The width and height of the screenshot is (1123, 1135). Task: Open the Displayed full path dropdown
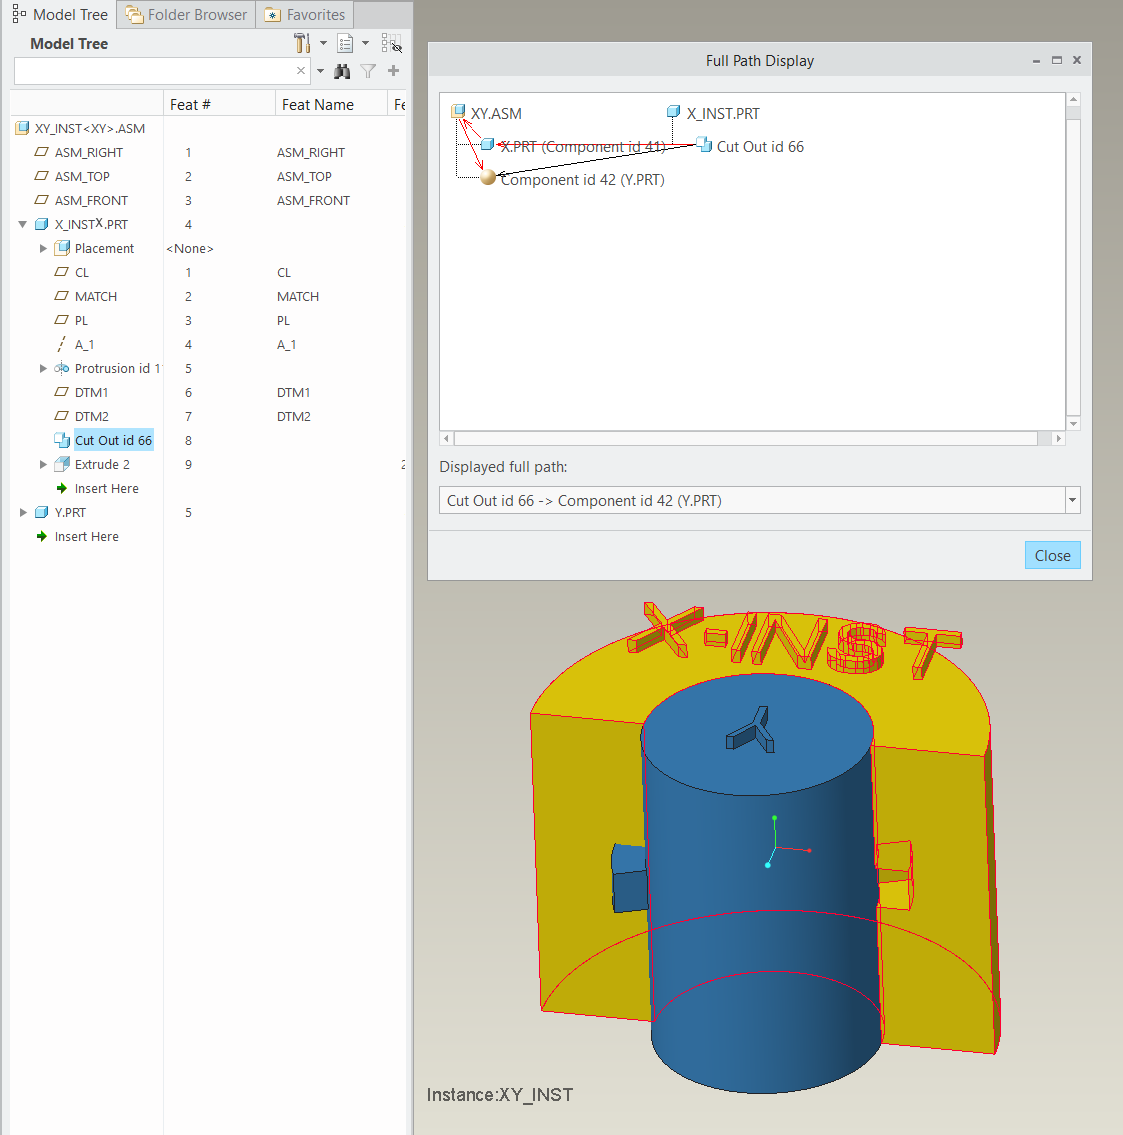click(1071, 500)
